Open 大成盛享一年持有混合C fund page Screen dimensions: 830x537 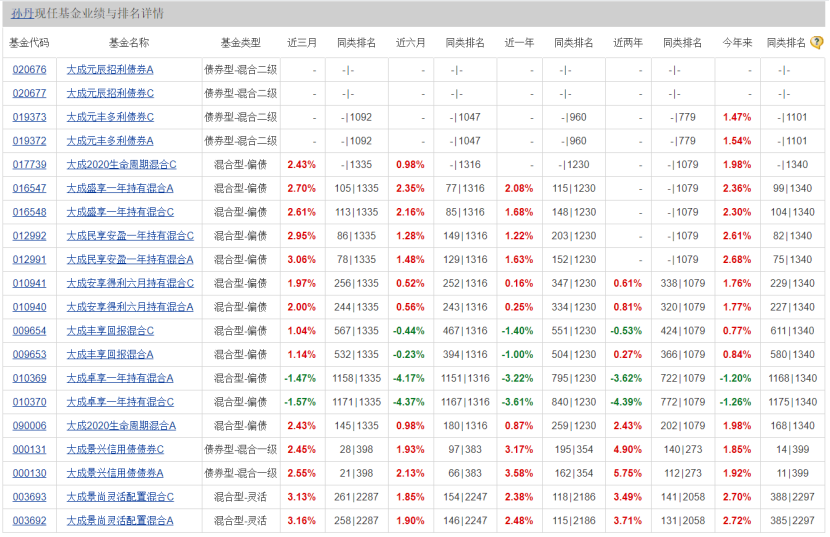pyautogui.click(x=120, y=212)
